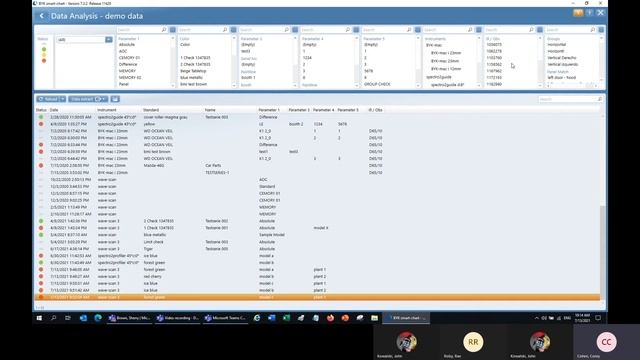Image resolution: width=640 pixels, height=360 pixels.
Task: Click the magnifier in the table search box
Action: (600, 99)
